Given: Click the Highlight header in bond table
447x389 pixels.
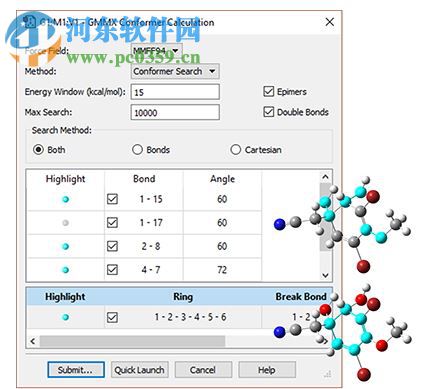Looking at the screenshot, I should point(65,179).
